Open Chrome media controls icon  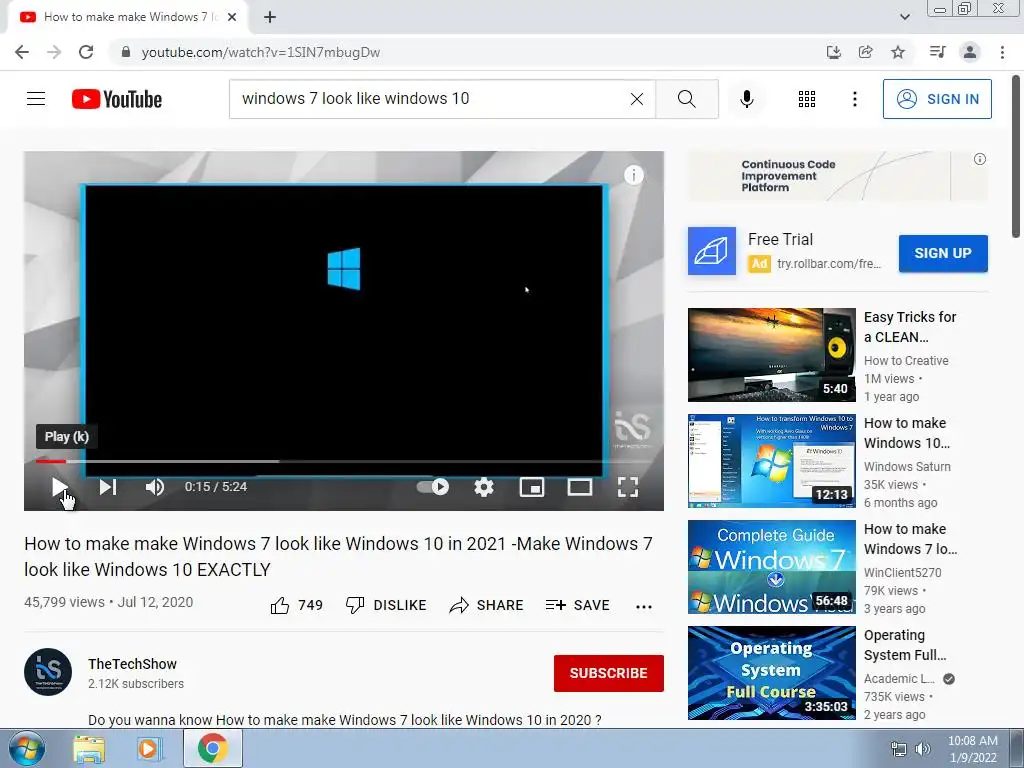coord(938,52)
